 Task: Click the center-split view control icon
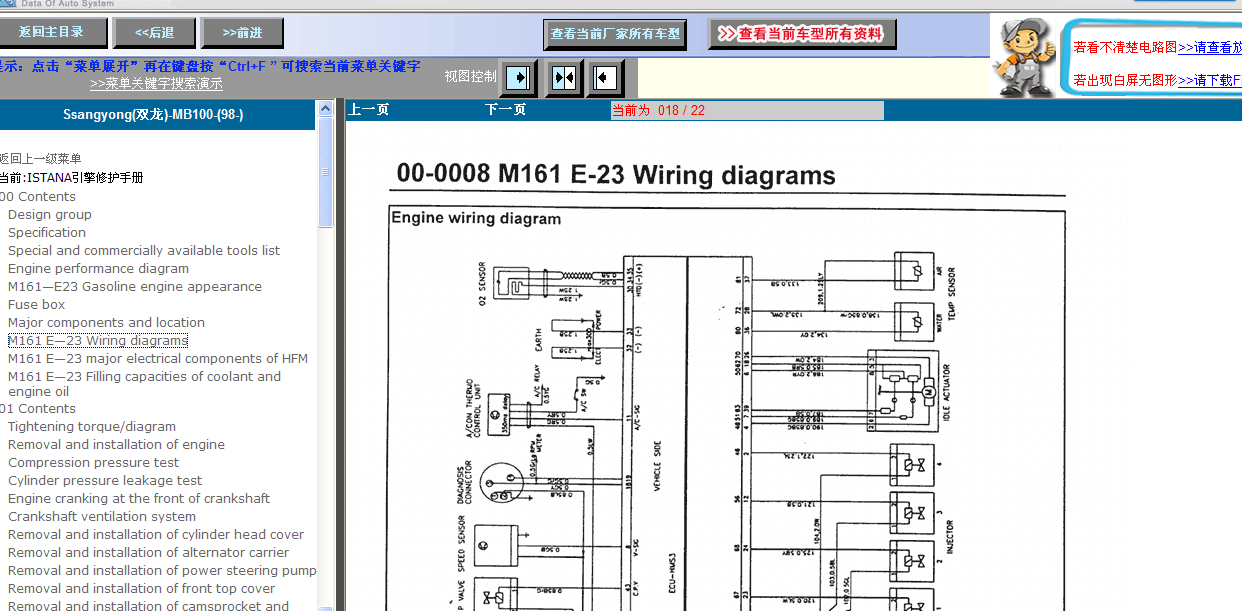(564, 77)
